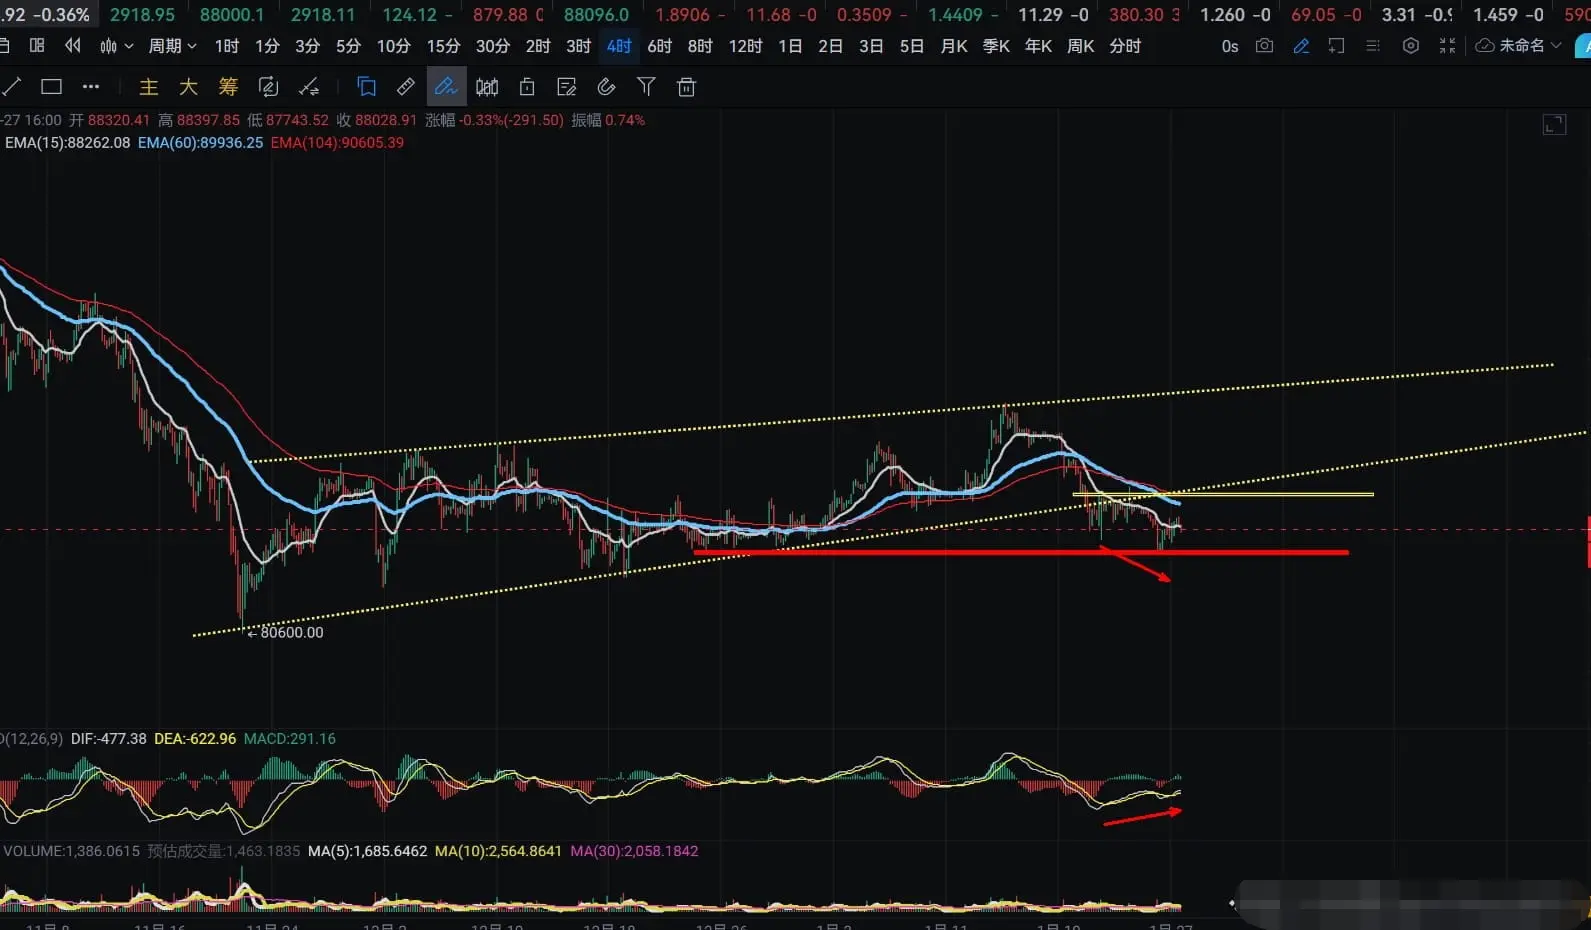Image resolution: width=1591 pixels, height=930 pixels.
Task: Toggle the highlighted pen drawing tool
Action: pyautogui.click(x=446, y=87)
